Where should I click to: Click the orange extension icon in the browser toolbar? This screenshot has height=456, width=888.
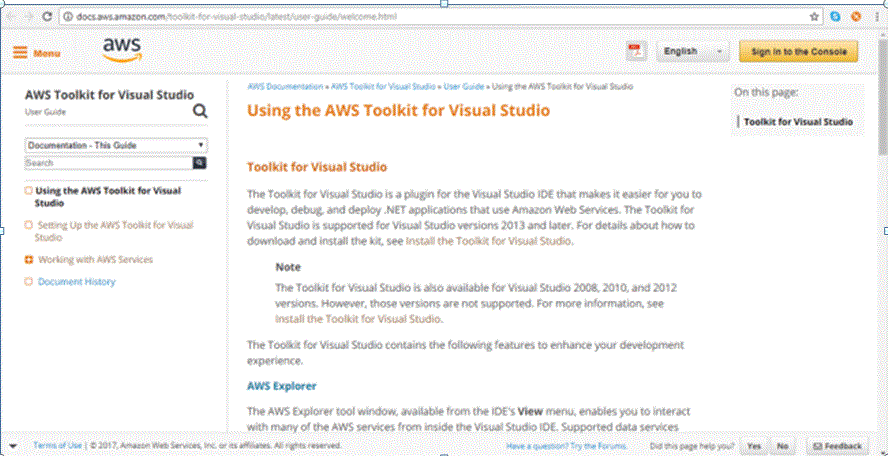[x=856, y=16]
